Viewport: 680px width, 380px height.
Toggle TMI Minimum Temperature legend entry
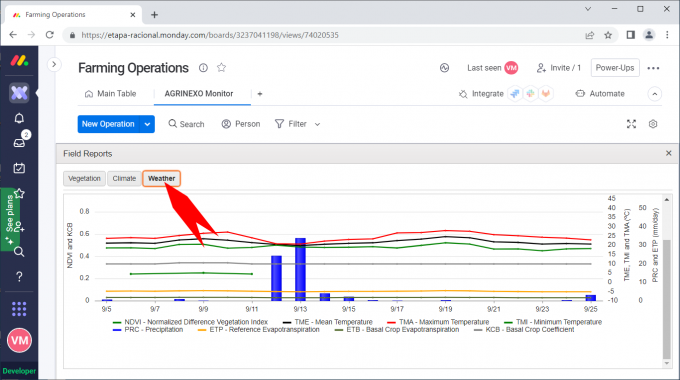pos(553,322)
